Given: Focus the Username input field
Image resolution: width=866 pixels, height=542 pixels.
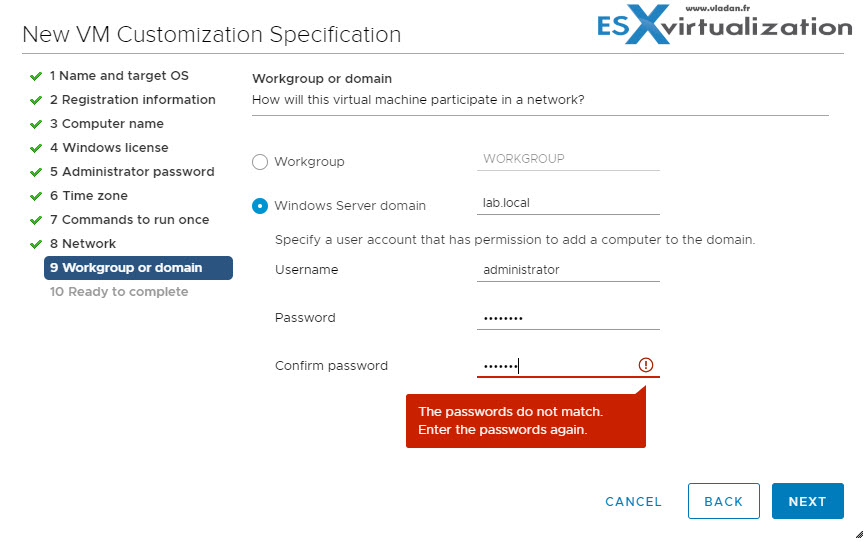Looking at the screenshot, I should click(x=568, y=270).
